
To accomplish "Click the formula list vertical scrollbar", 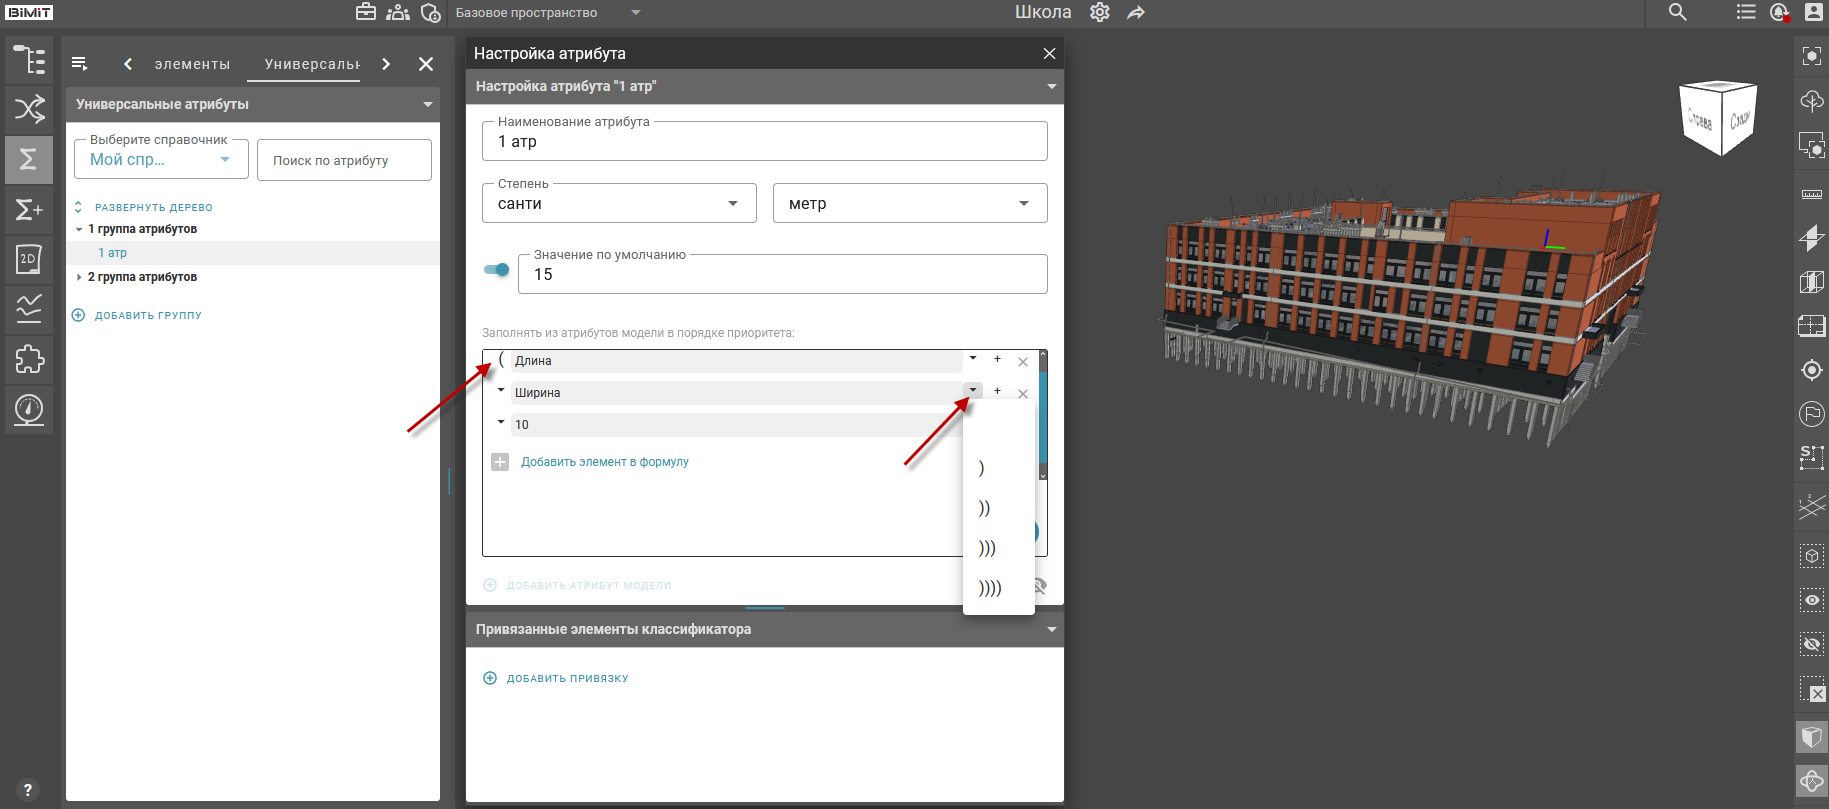I will (1043, 415).
